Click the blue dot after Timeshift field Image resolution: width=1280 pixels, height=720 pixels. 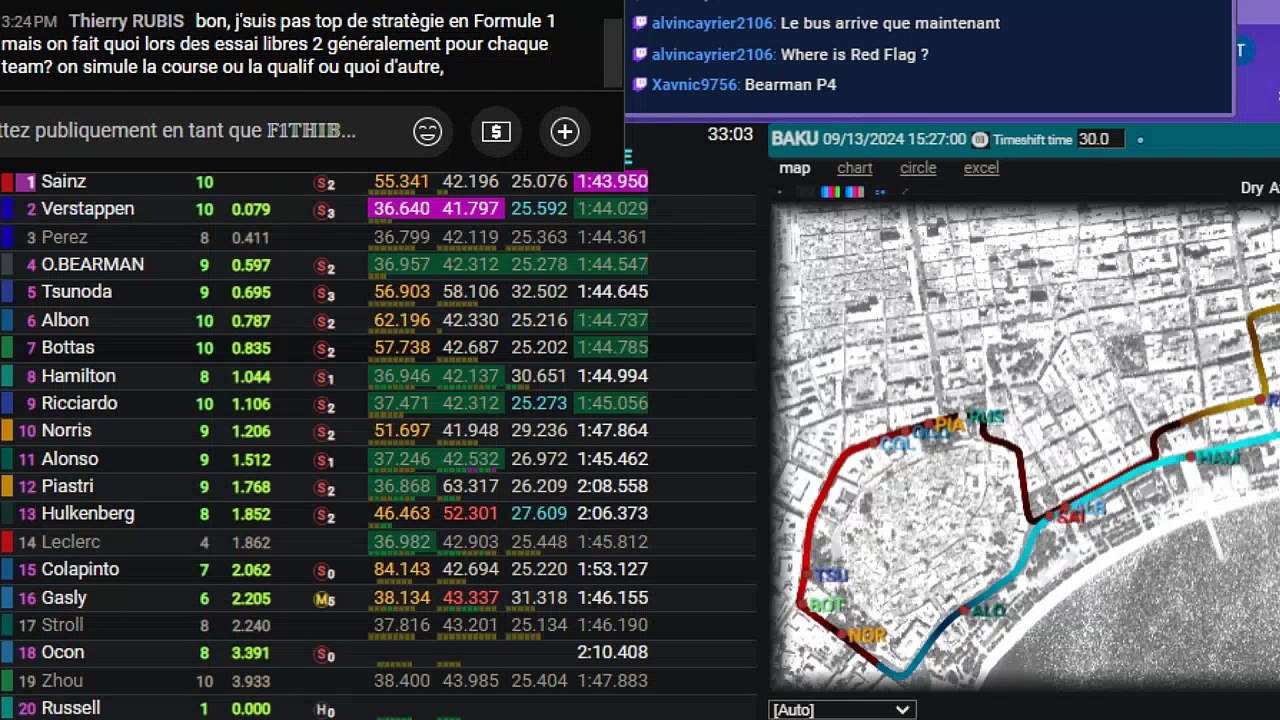click(x=1140, y=140)
